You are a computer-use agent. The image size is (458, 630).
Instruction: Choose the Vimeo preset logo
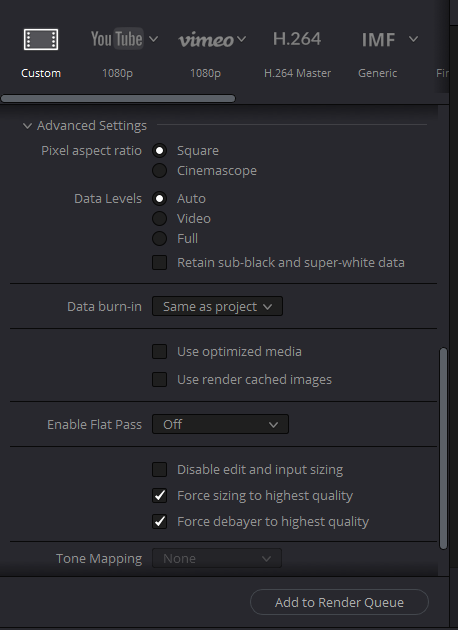tap(206, 39)
